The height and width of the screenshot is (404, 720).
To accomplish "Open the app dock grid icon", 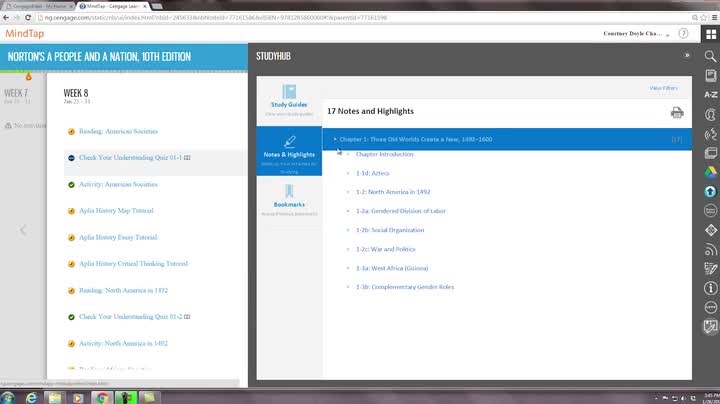I will pos(710,34).
